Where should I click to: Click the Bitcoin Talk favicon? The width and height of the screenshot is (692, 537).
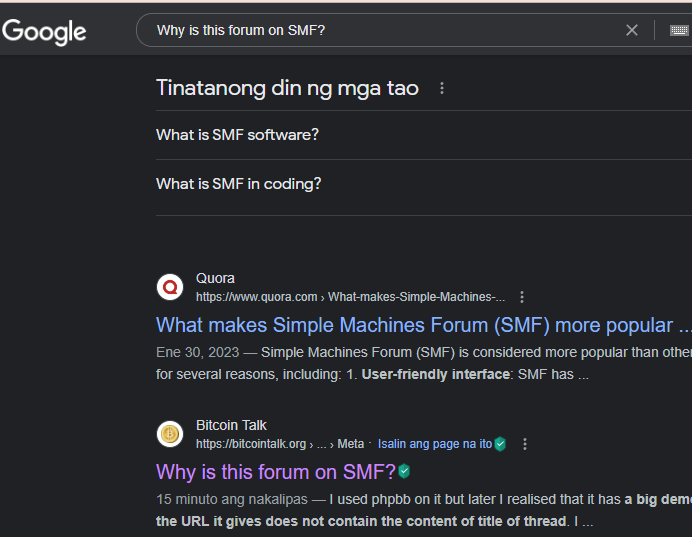coord(170,434)
